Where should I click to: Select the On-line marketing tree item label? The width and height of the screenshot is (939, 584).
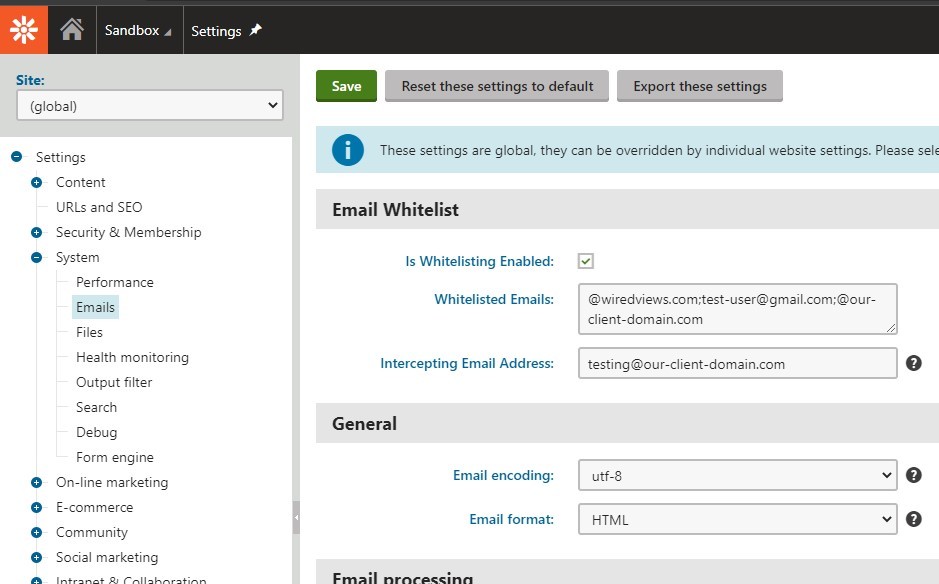click(x=112, y=482)
